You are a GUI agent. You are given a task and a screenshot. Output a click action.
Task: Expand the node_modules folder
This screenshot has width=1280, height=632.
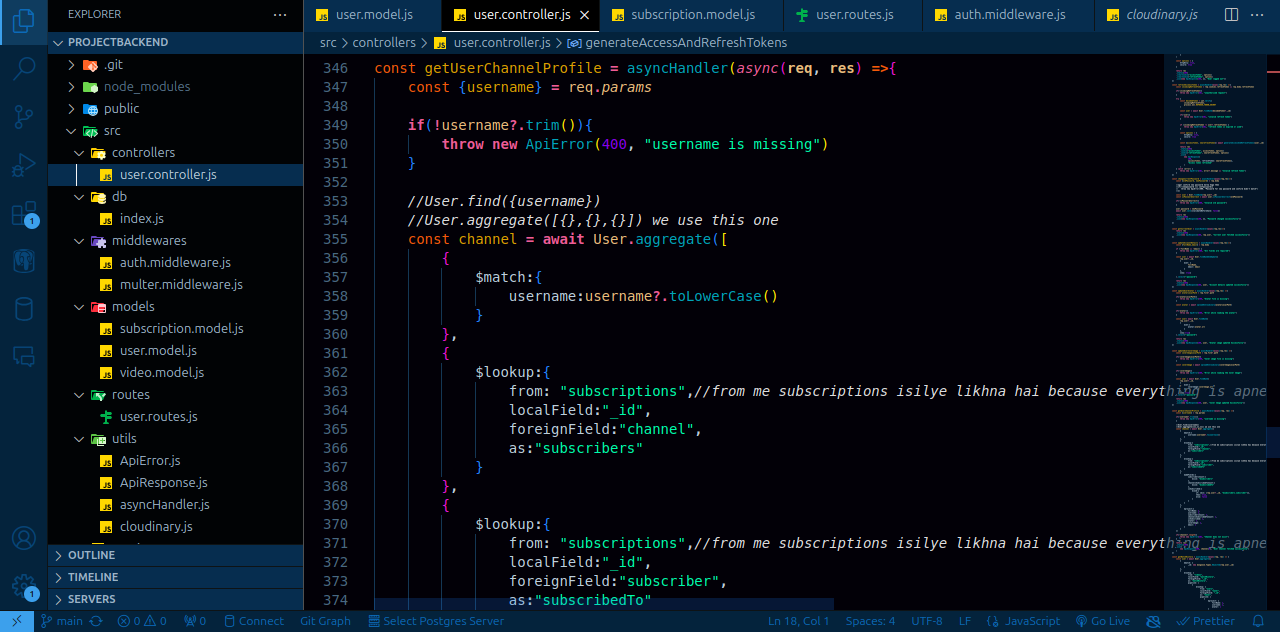click(72, 86)
